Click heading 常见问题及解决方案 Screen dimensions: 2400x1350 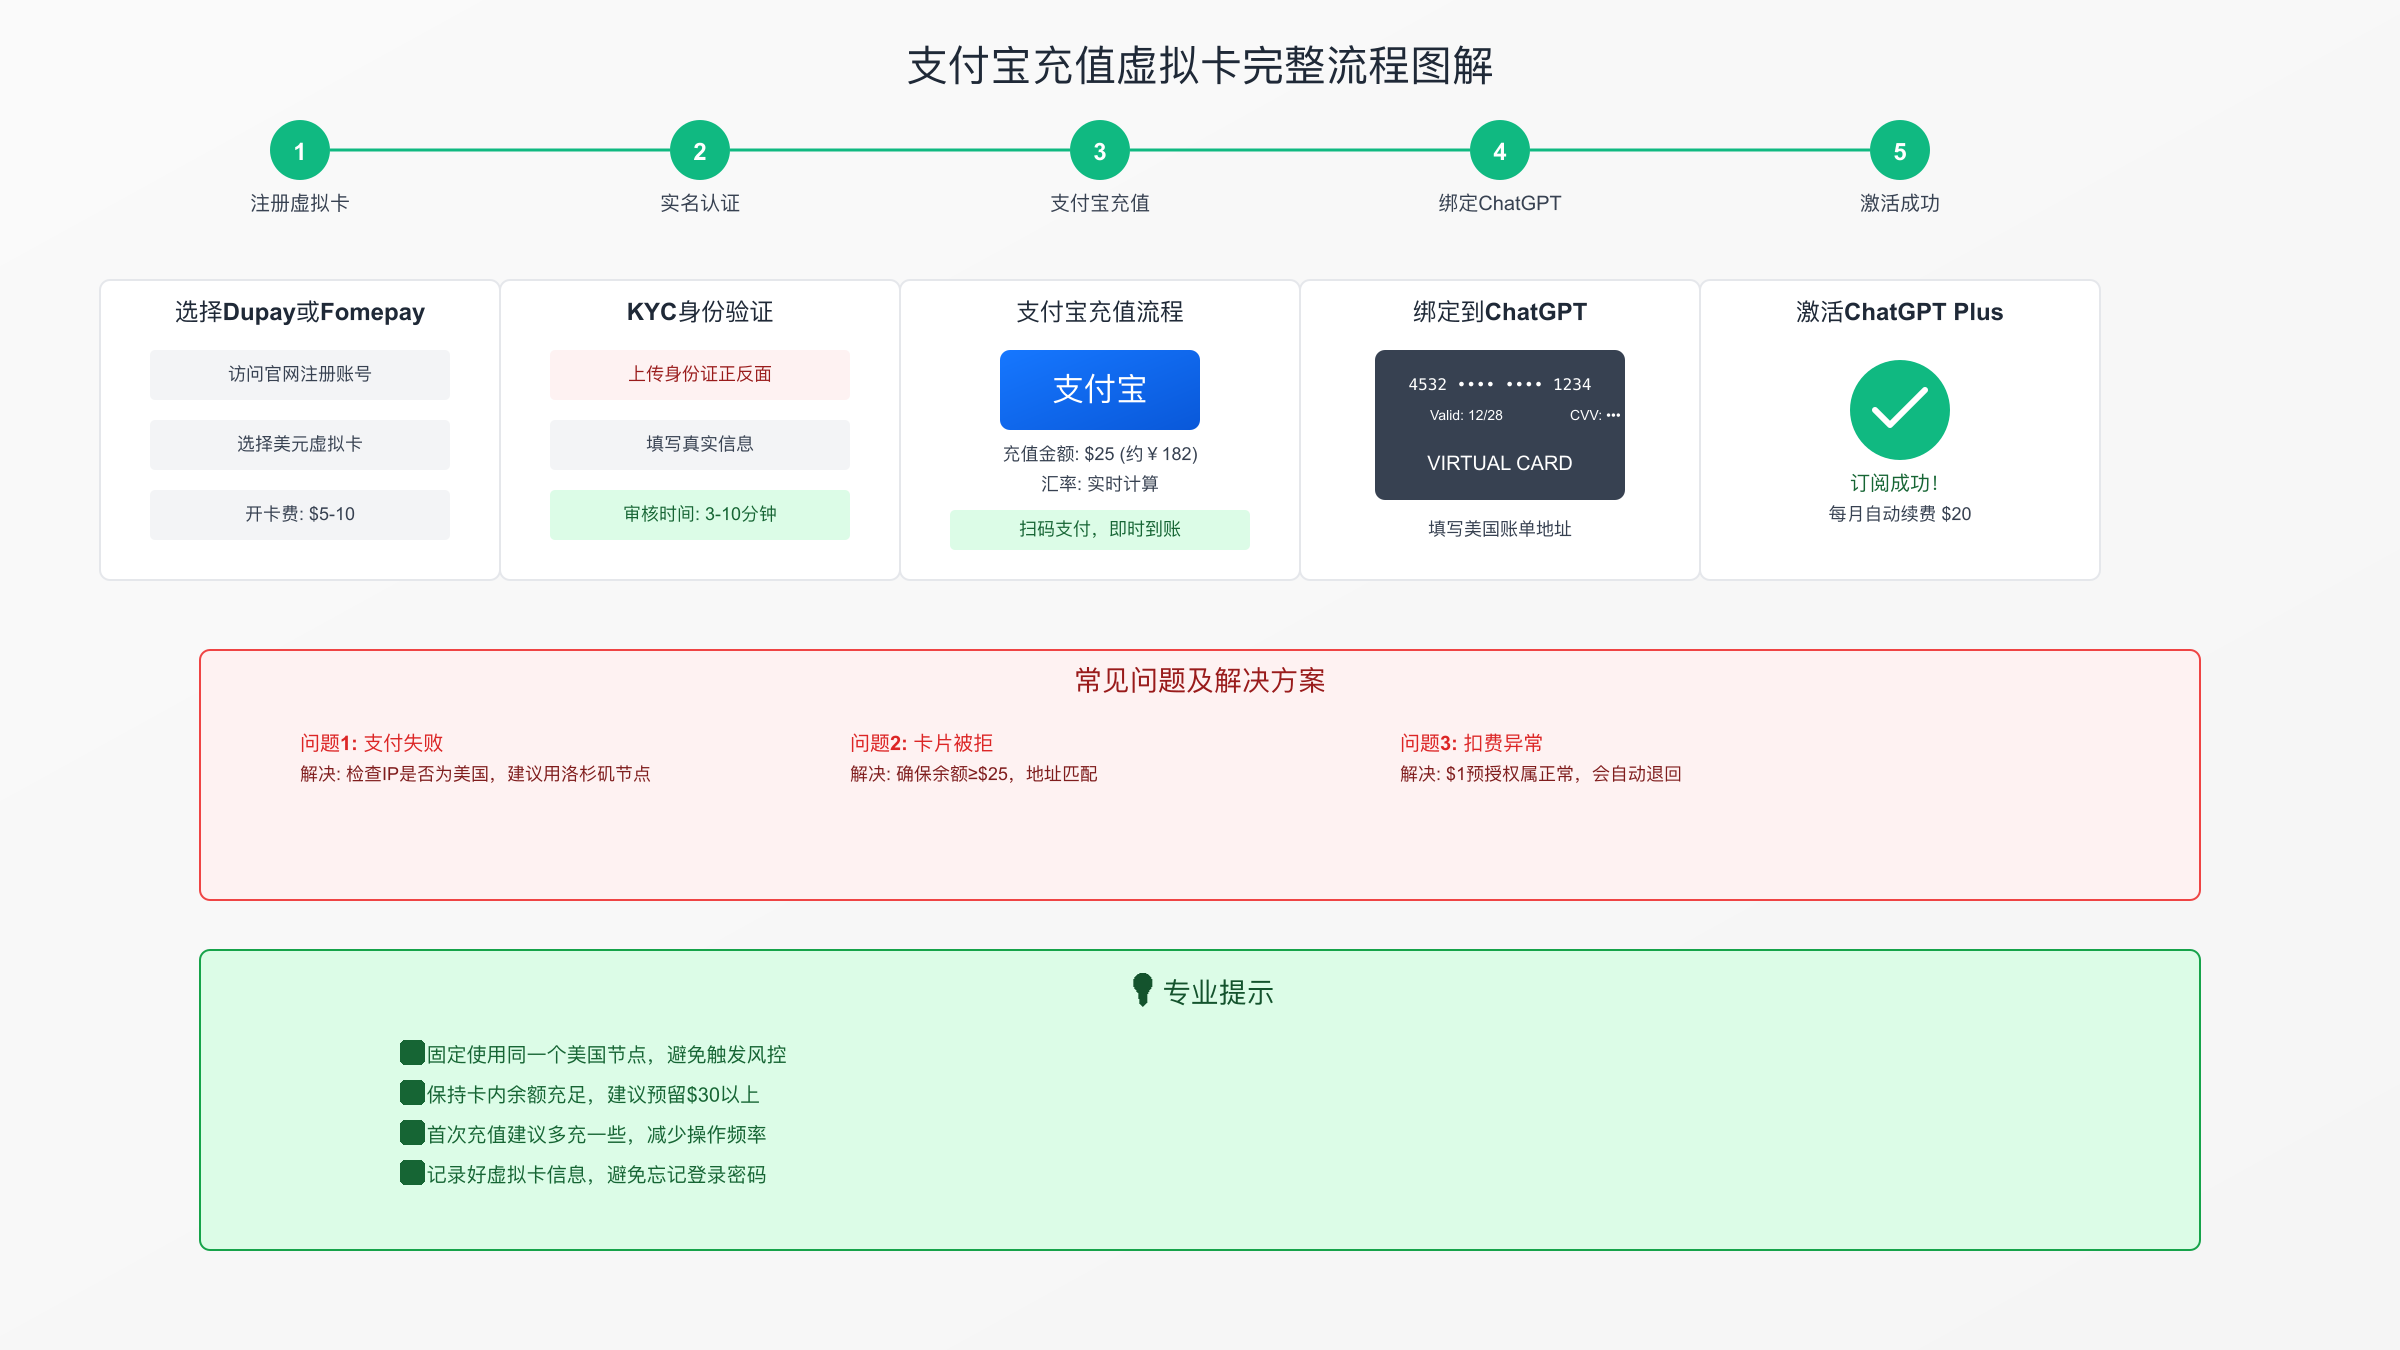(1200, 681)
